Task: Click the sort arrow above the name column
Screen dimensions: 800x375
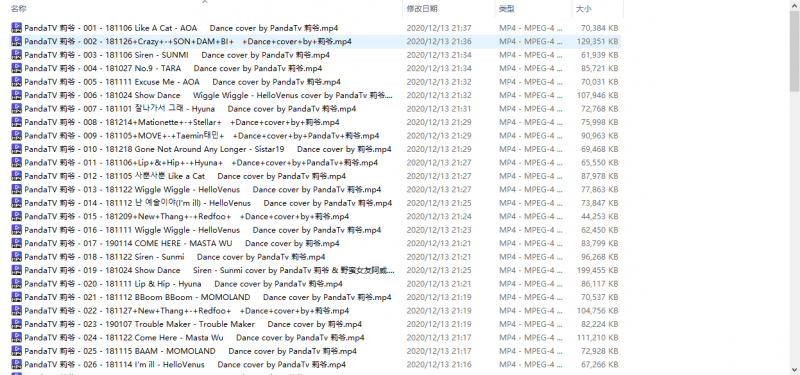Action: [x=205, y=2]
